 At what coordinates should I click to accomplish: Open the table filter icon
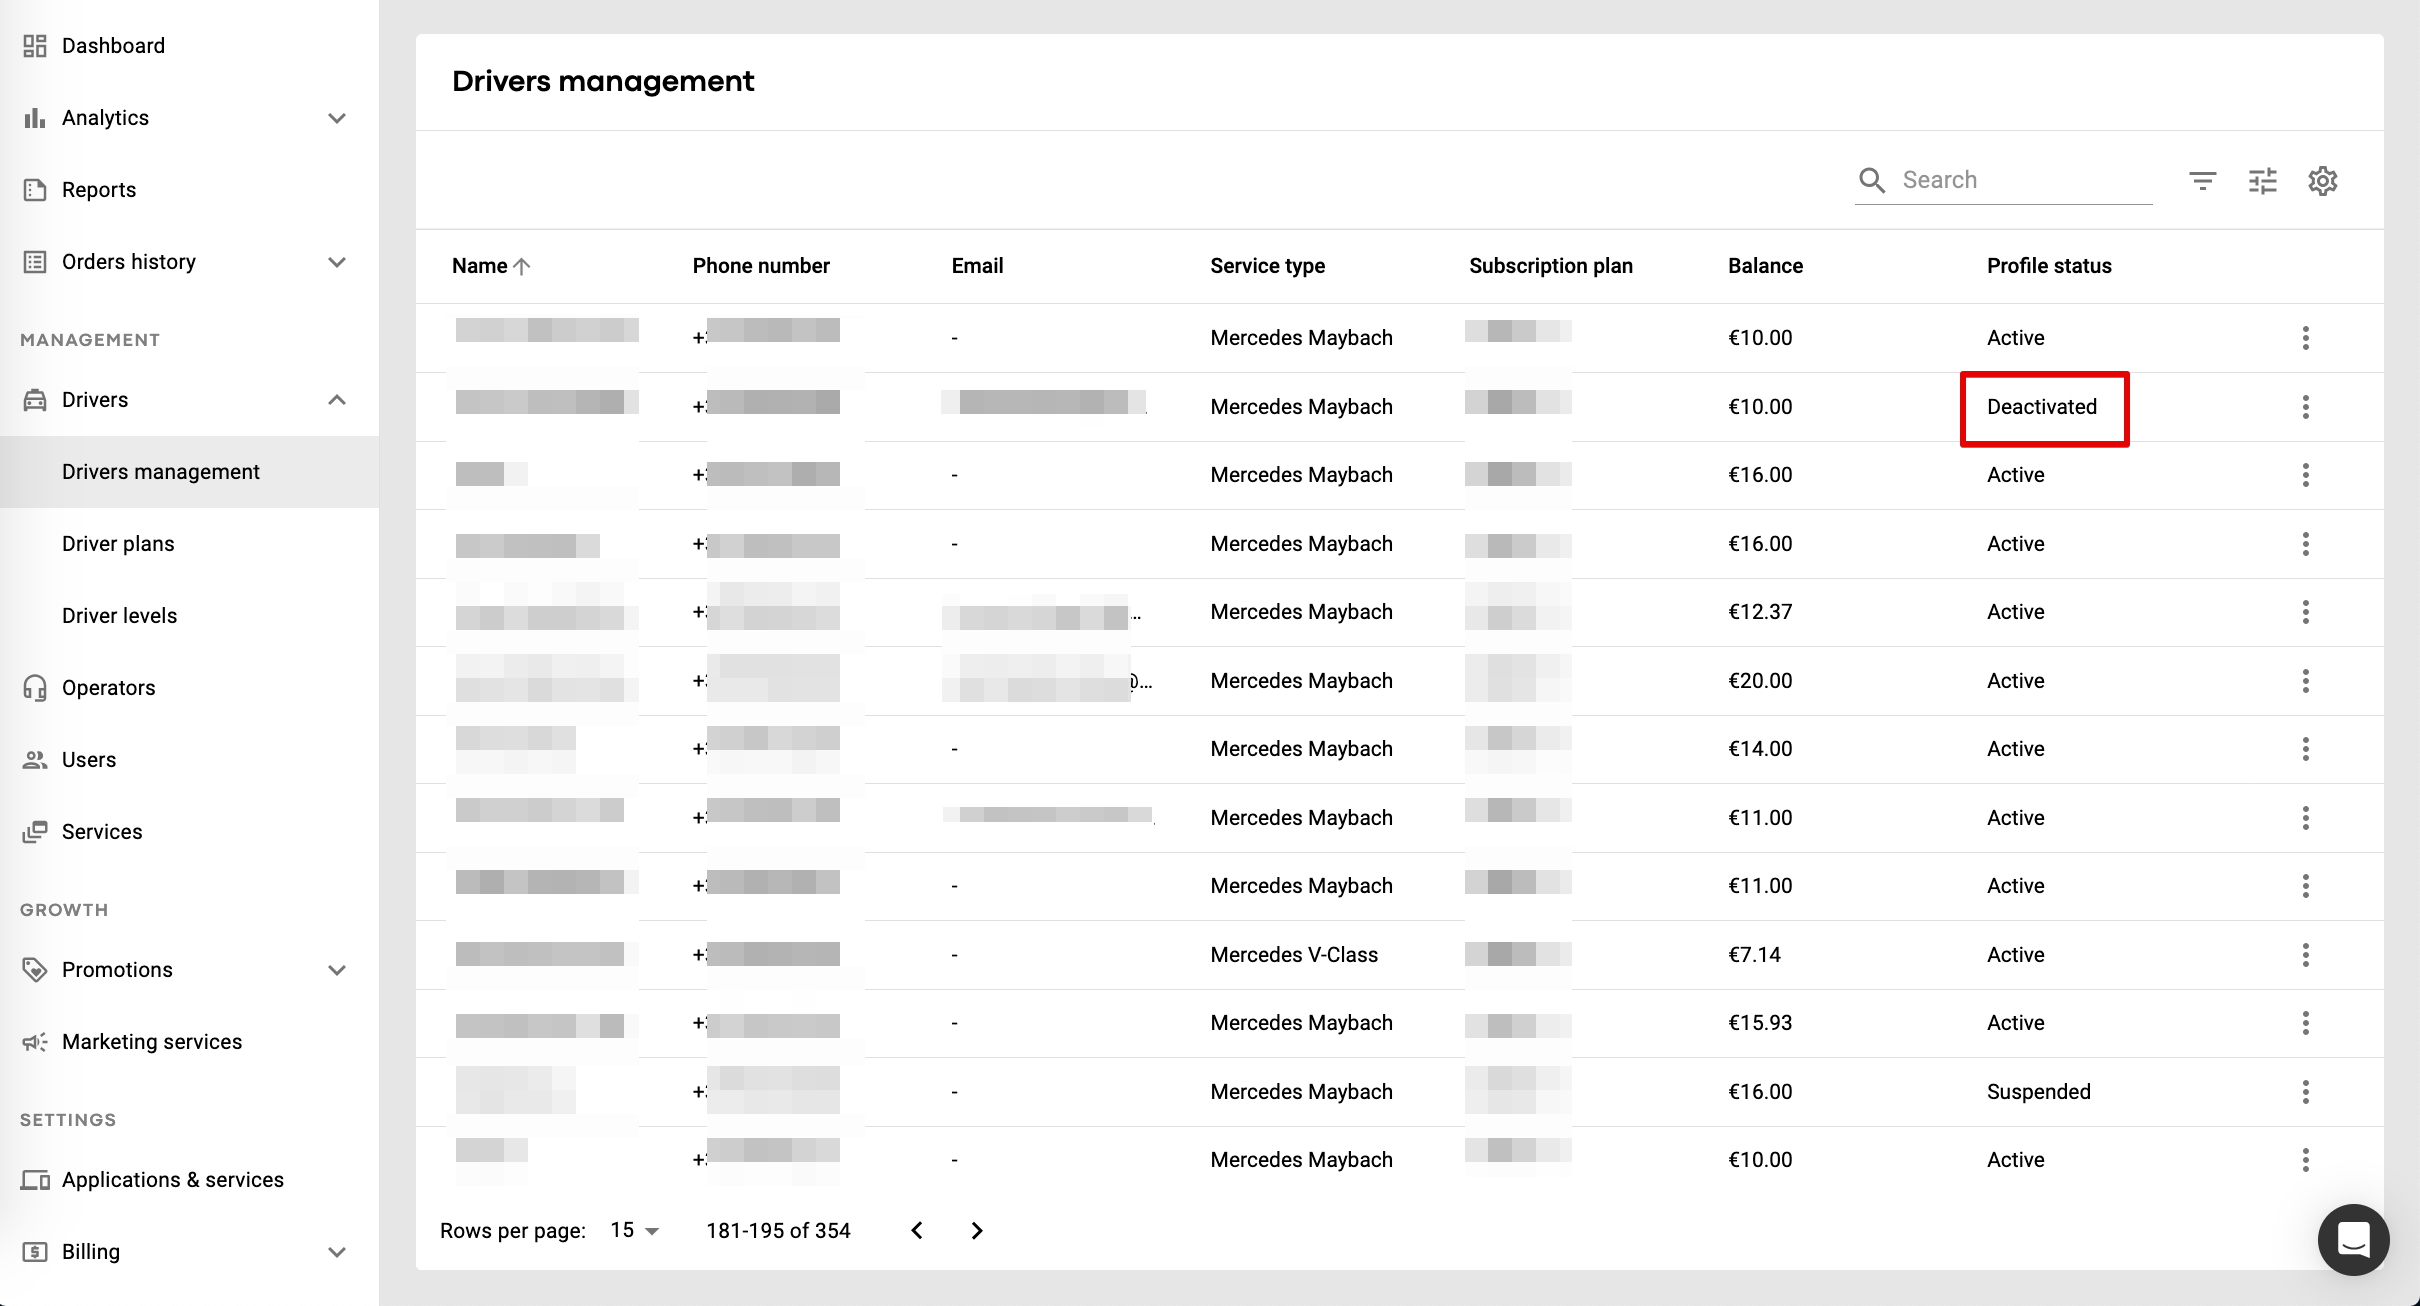(2202, 181)
